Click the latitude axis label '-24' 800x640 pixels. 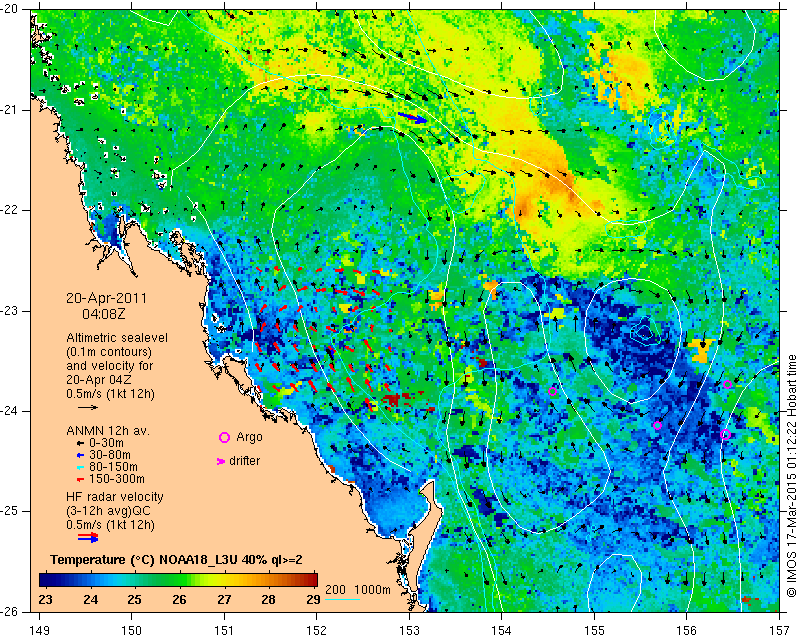point(10,411)
